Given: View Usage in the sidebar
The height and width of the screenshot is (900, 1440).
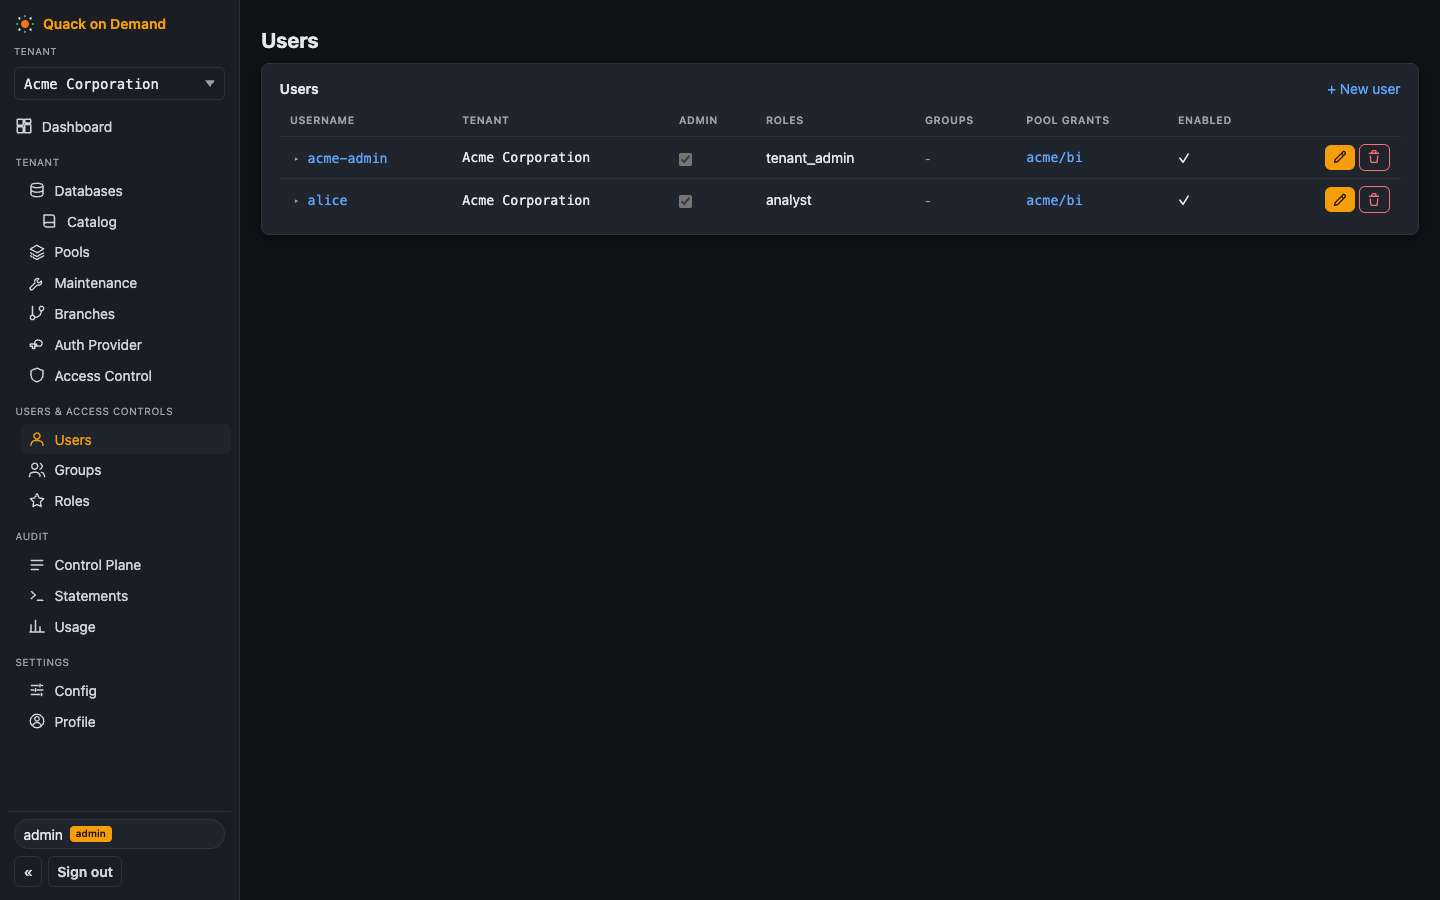Looking at the screenshot, I should (126, 626).
